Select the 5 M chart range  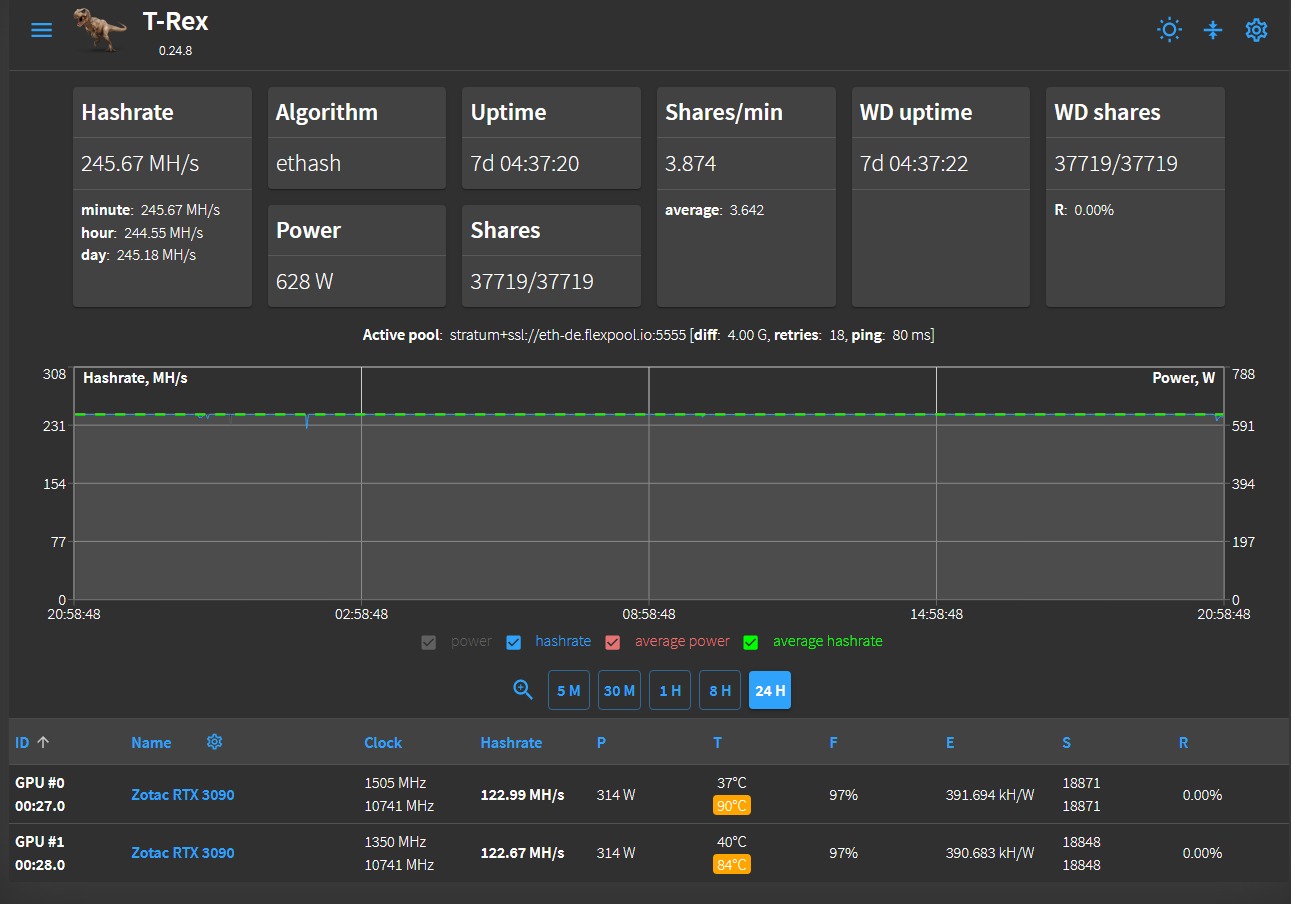pyautogui.click(x=568, y=690)
